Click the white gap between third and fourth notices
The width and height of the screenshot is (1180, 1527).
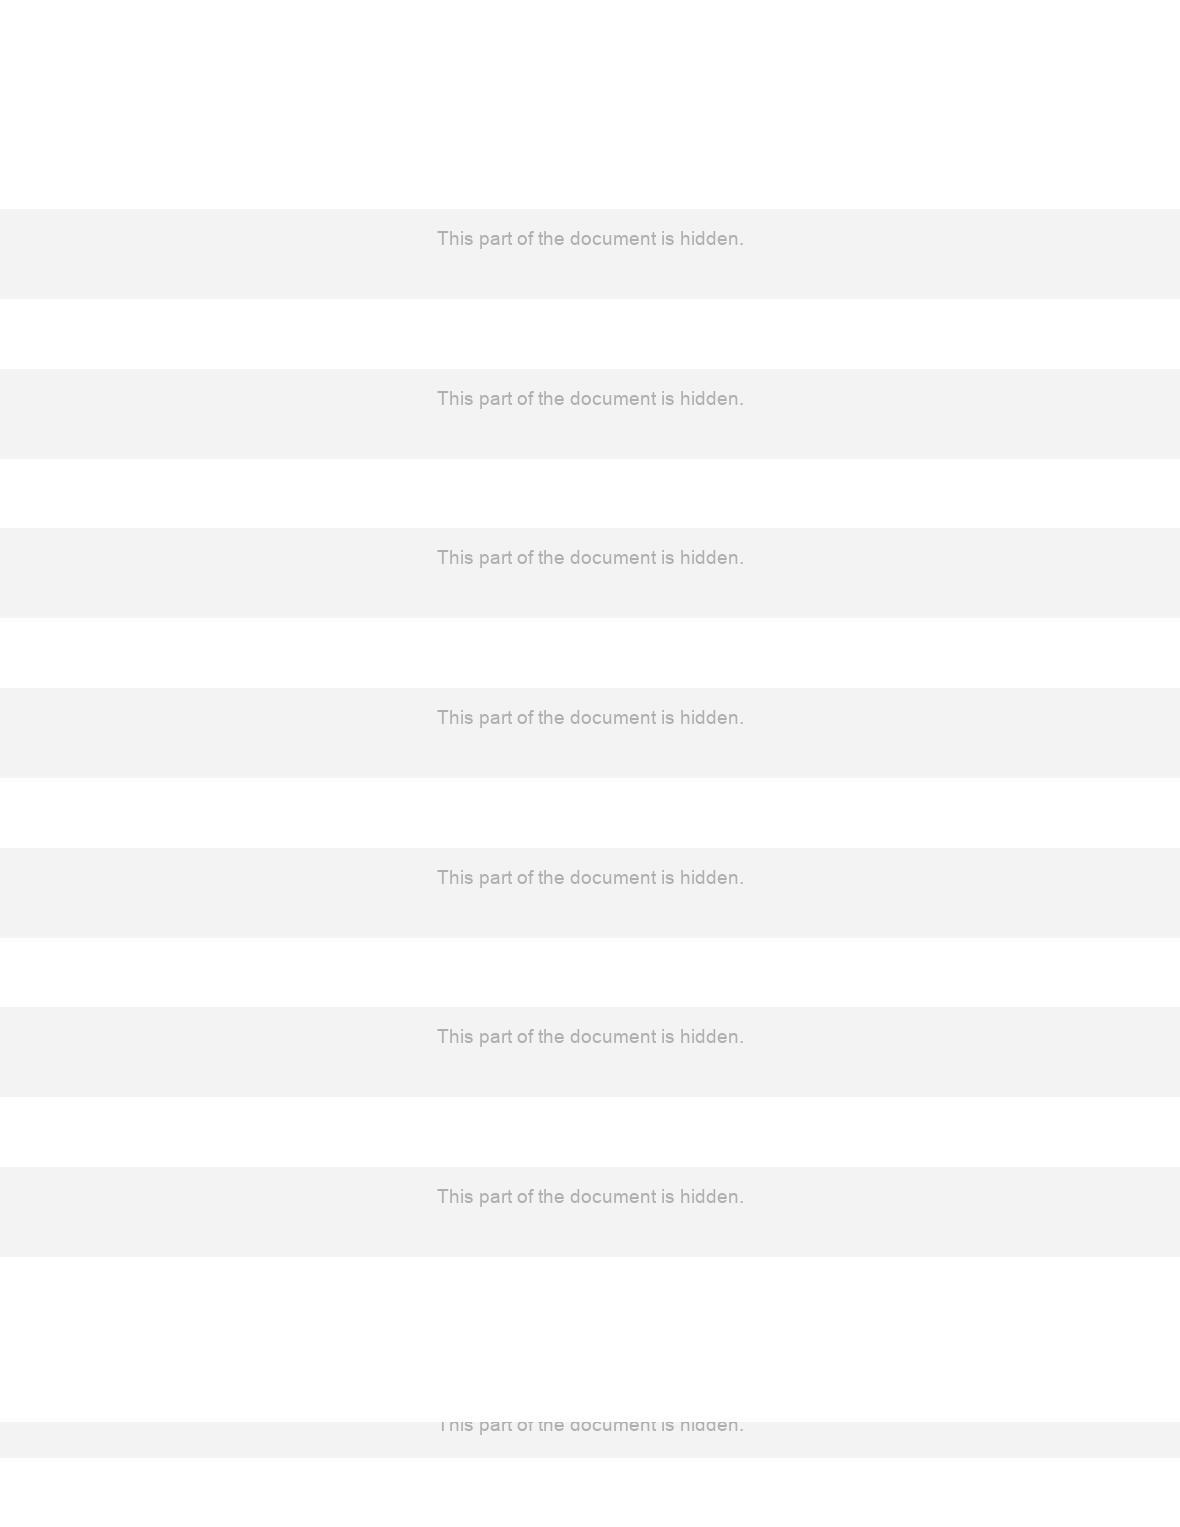coord(590,653)
